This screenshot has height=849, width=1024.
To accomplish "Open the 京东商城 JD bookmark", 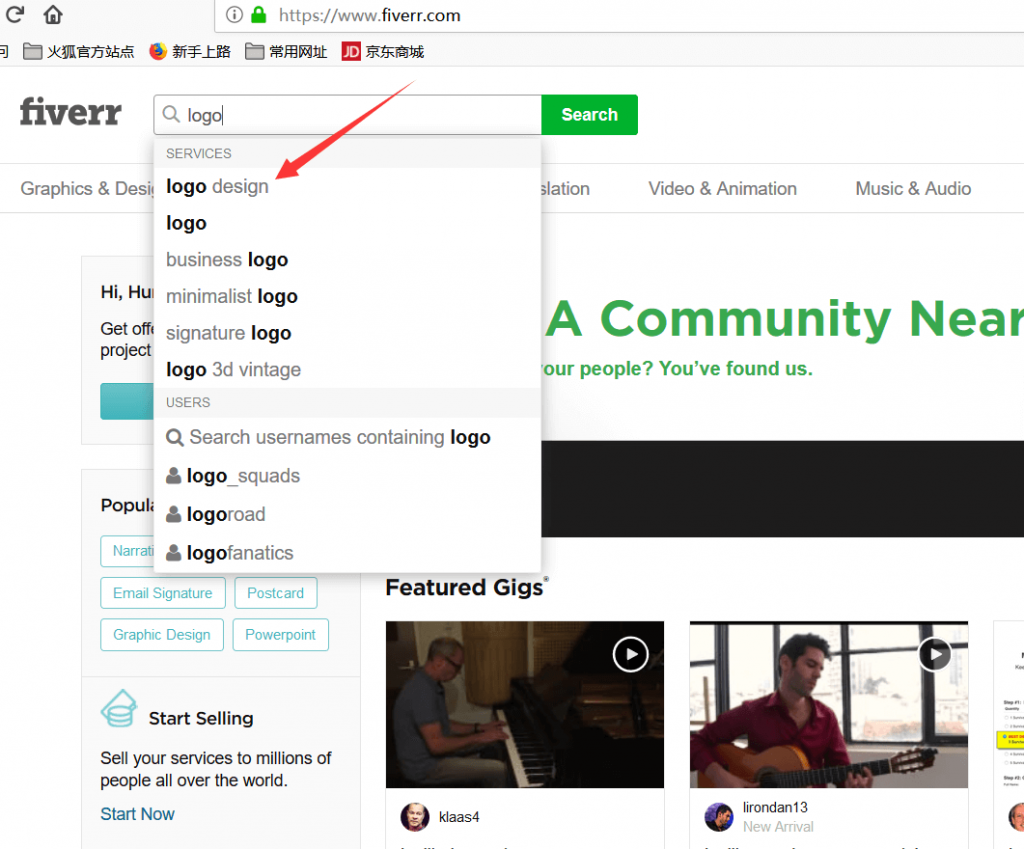I will (383, 52).
